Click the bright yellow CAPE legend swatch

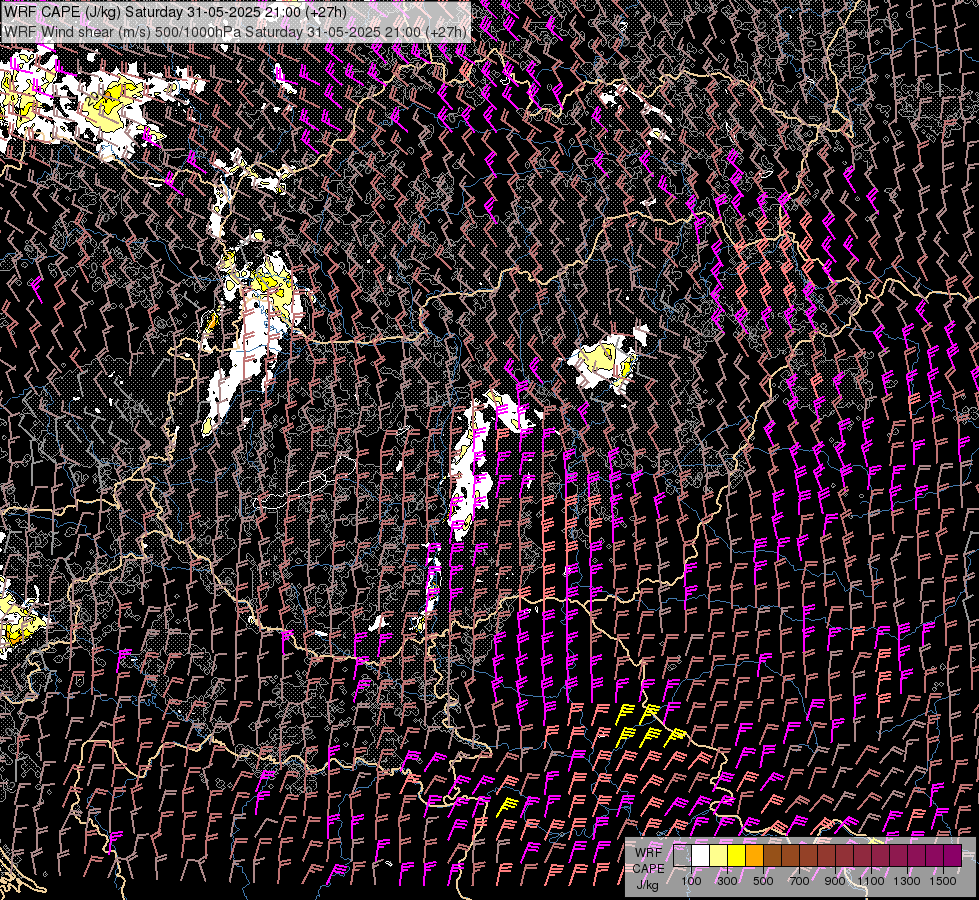(x=737, y=856)
